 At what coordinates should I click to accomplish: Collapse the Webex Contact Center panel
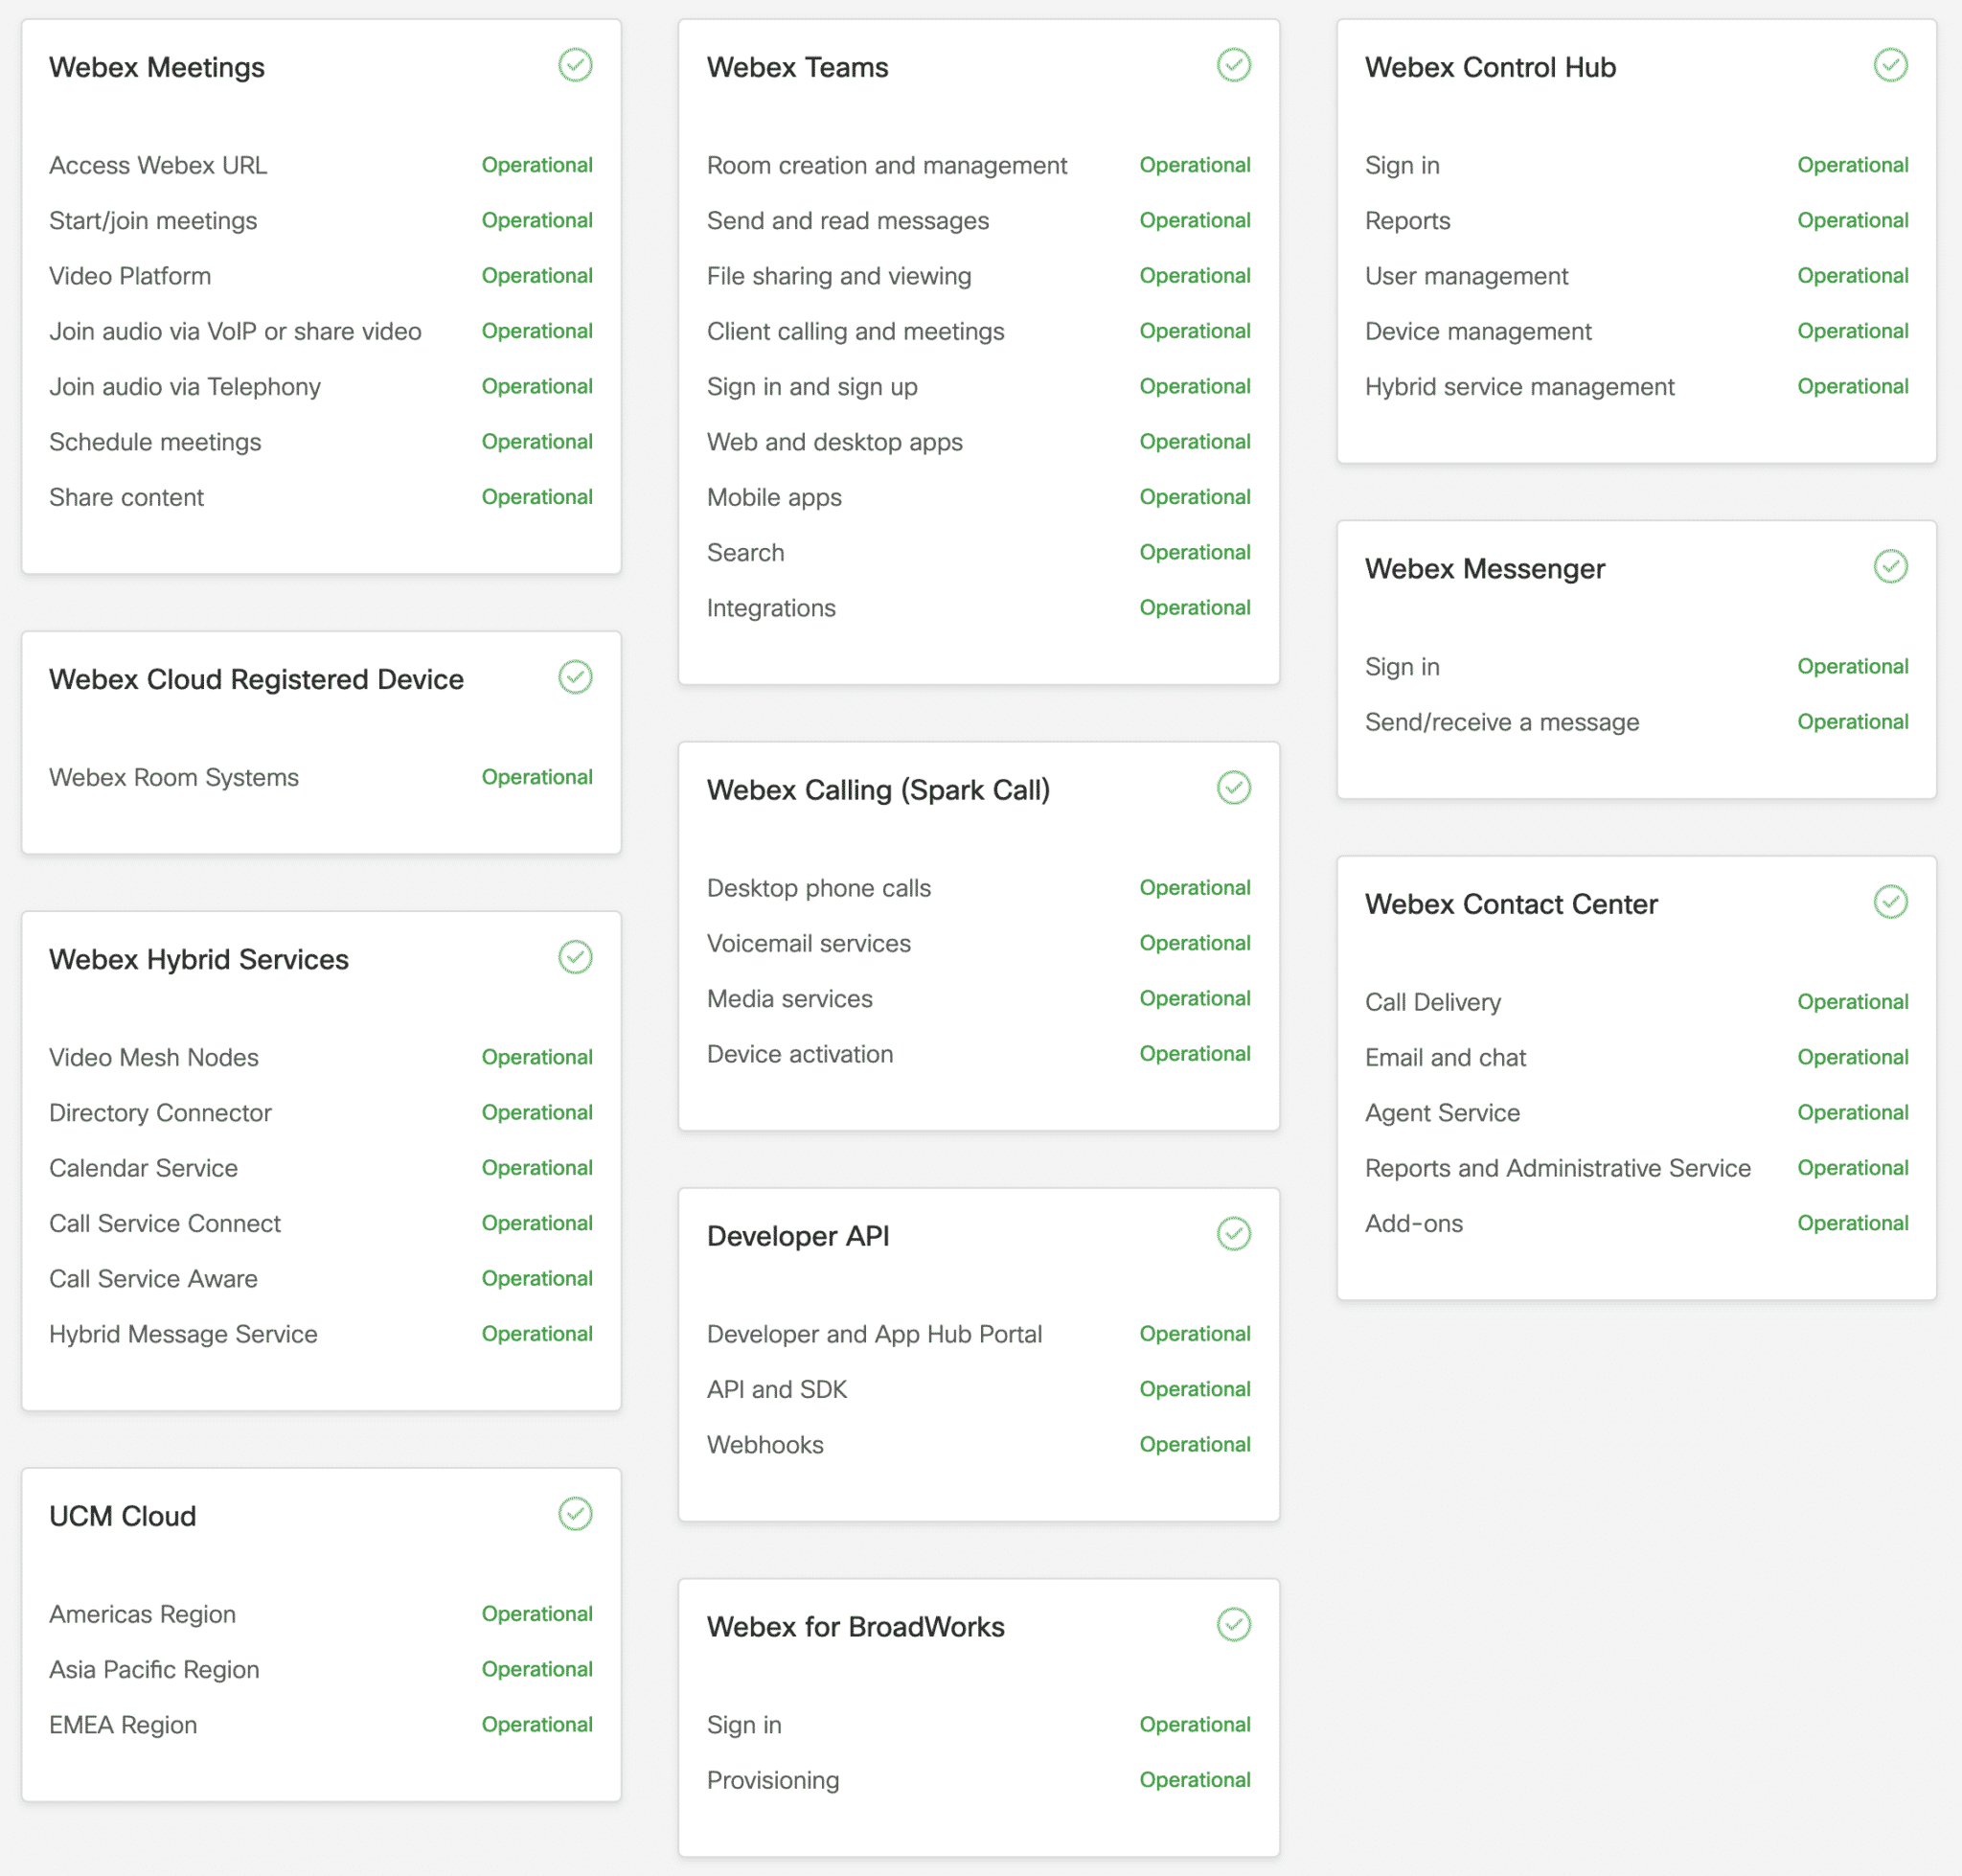tap(1510, 903)
